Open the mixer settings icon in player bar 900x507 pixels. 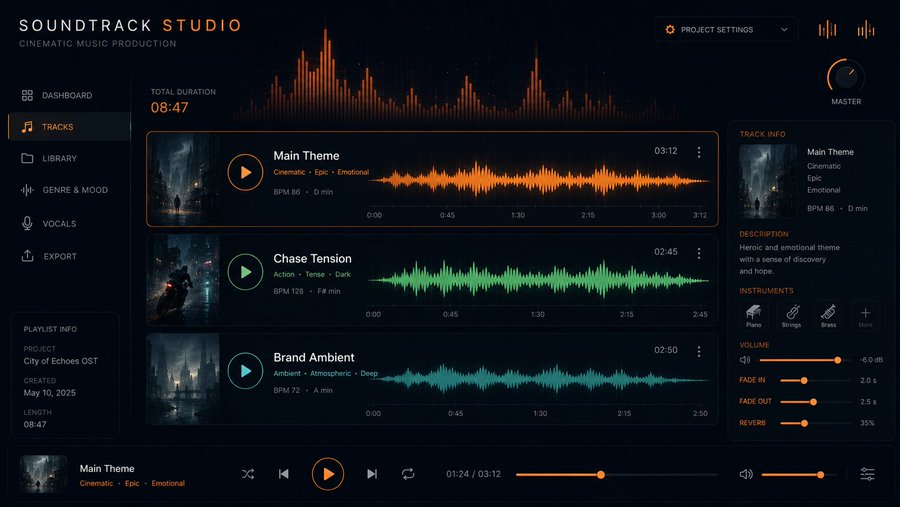[x=867, y=474]
